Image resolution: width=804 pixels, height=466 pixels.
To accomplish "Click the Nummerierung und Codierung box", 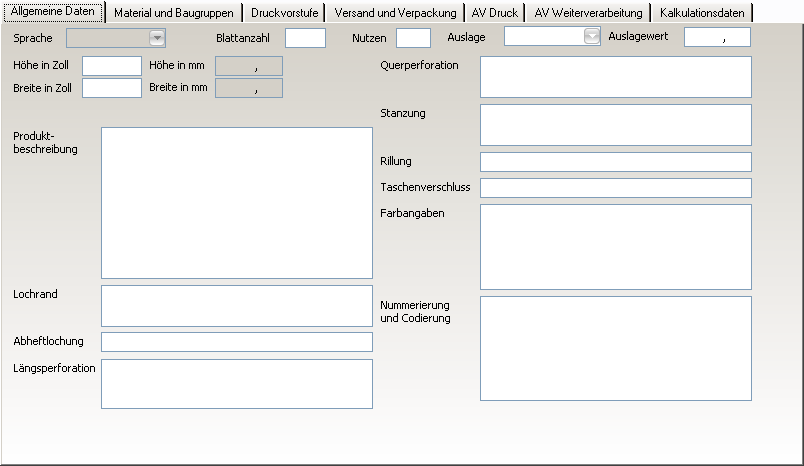I will tap(615, 348).
